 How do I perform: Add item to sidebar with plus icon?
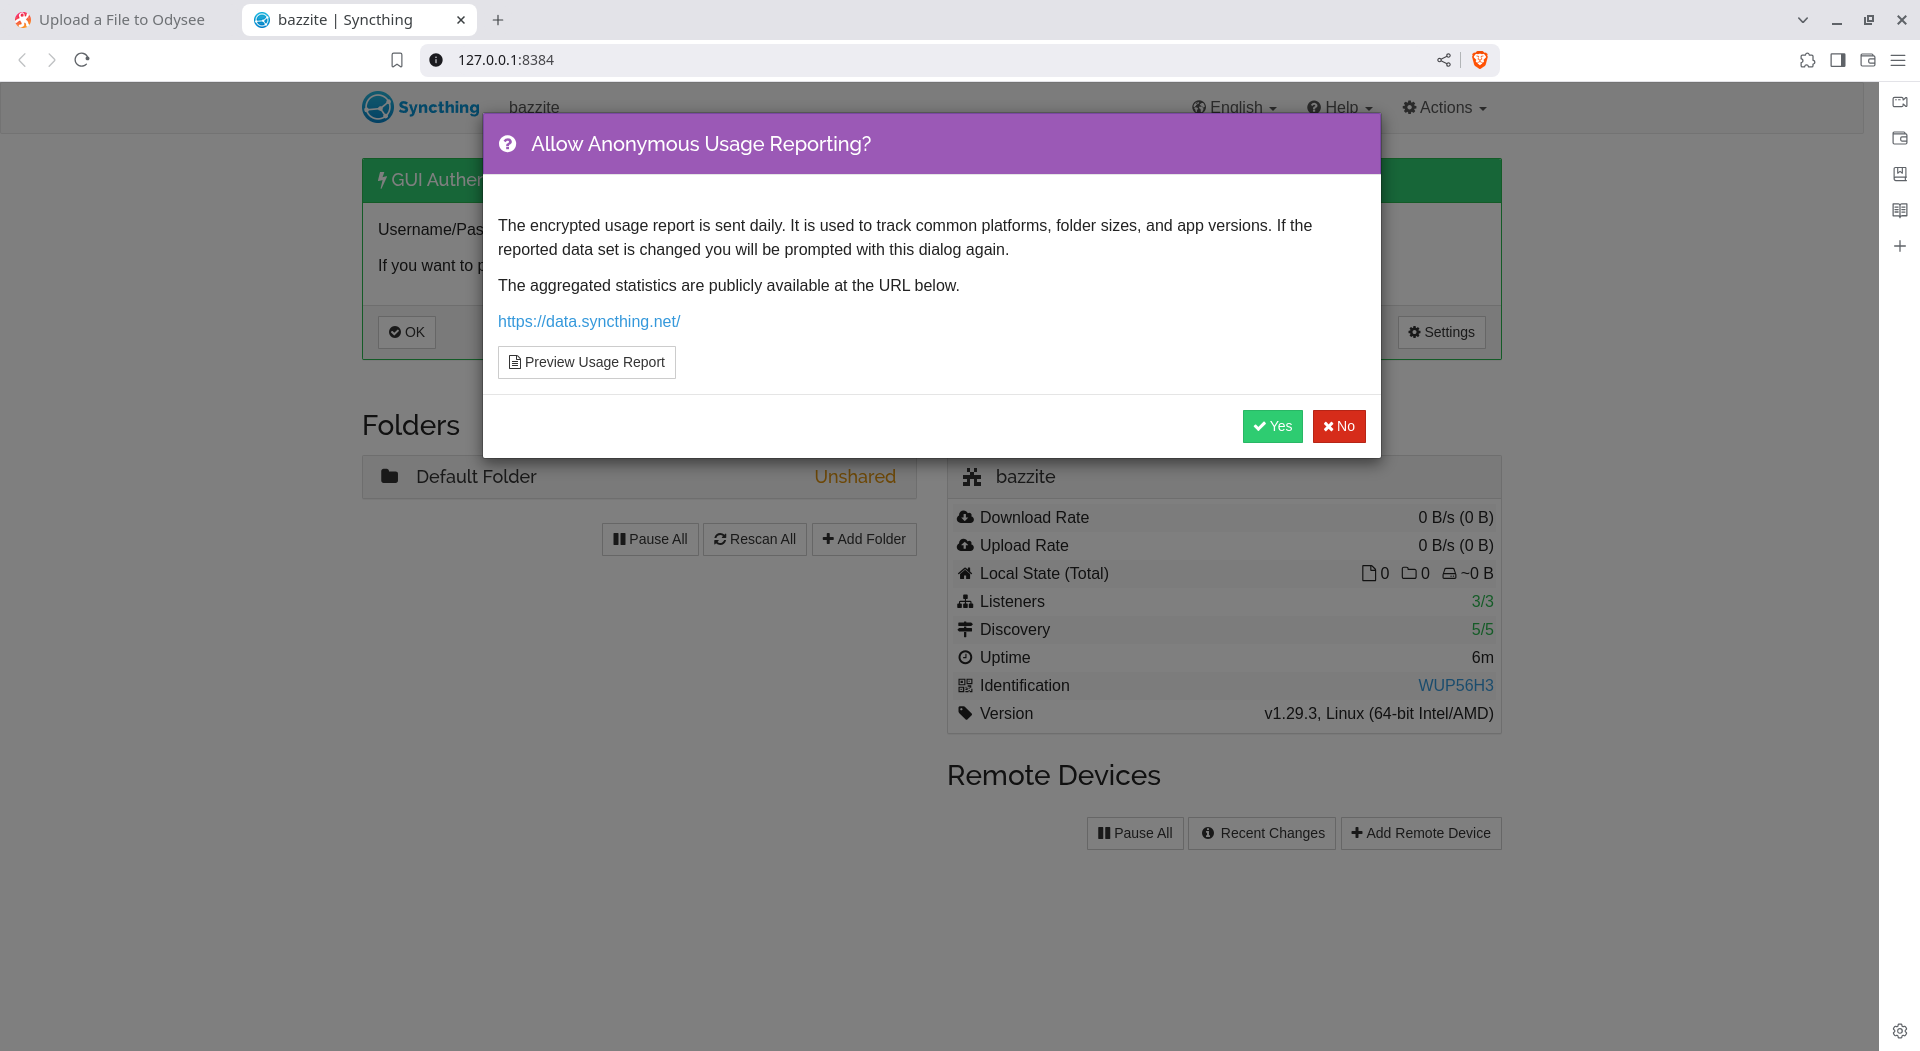coord(1900,246)
